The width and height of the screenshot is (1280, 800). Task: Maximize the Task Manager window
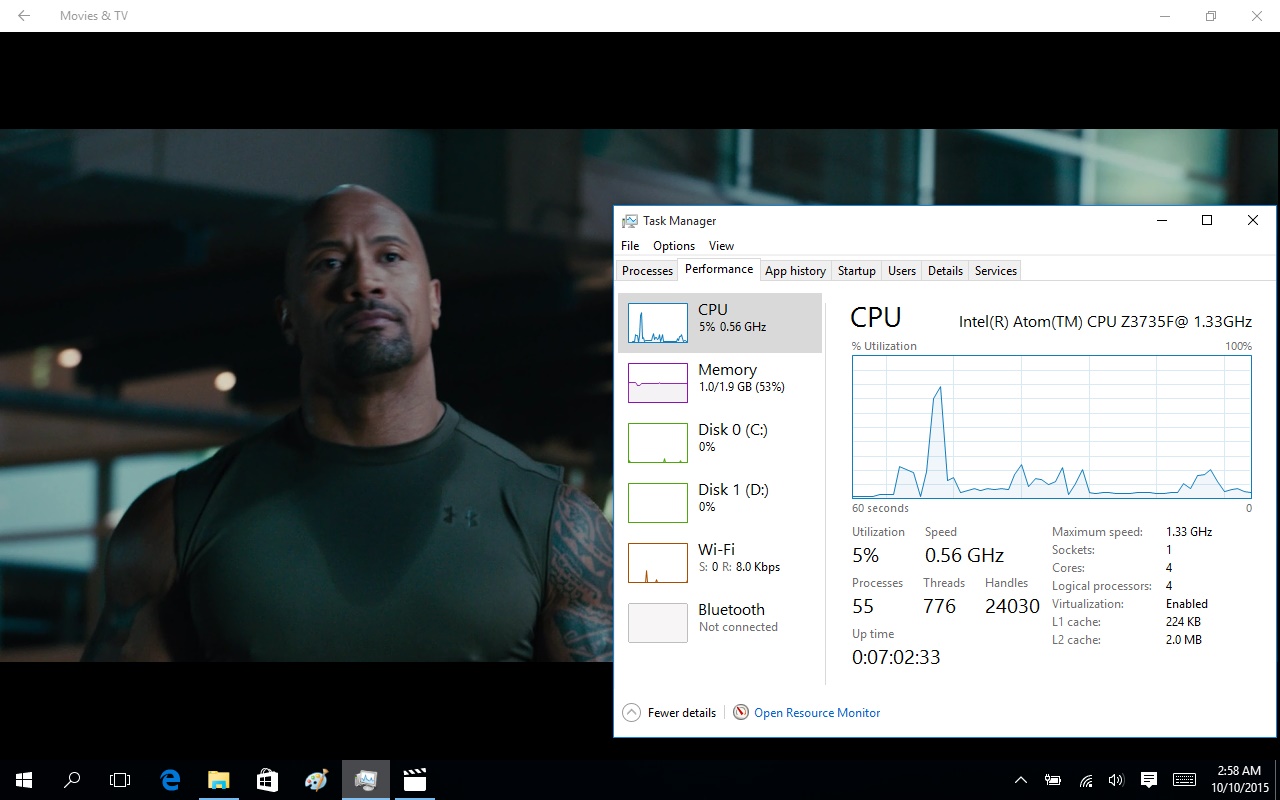coord(1207,221)
